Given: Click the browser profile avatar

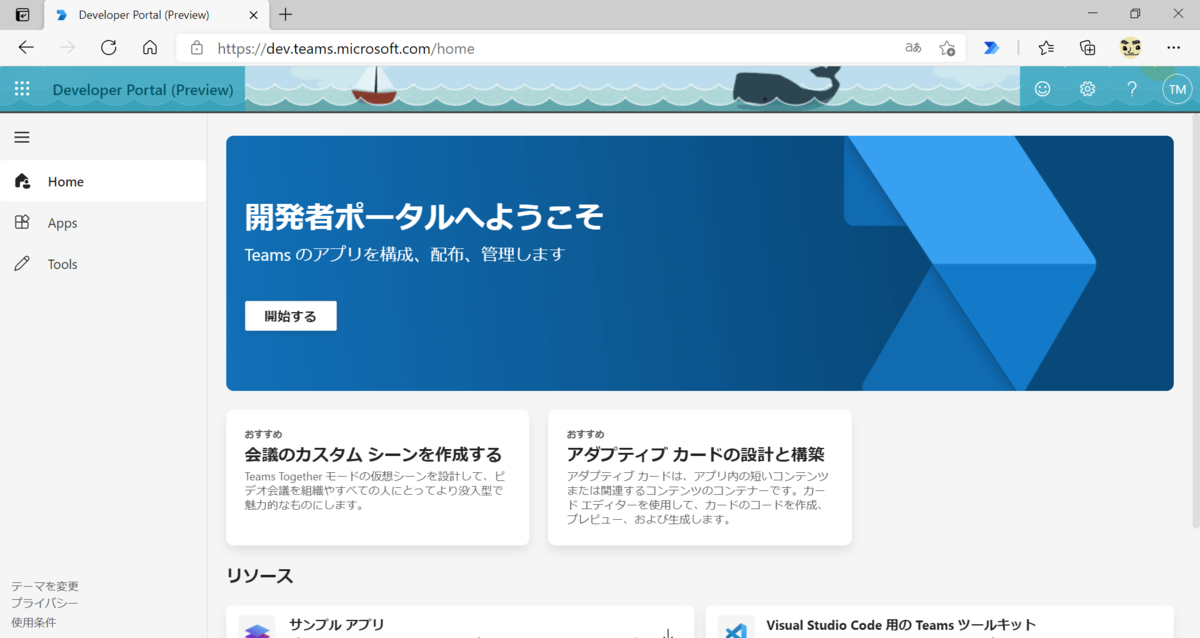Looking at the screenshot, I should coord(1130,47).
